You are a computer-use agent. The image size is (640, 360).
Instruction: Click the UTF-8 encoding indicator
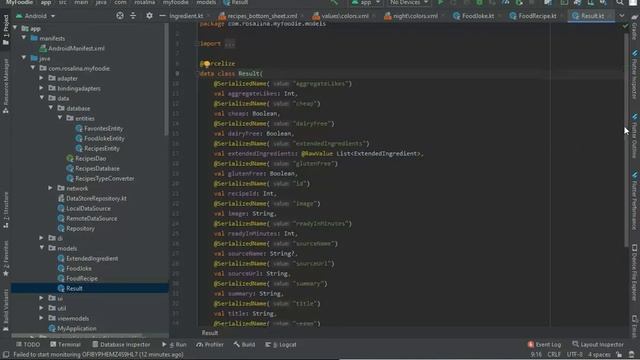tap(575, 354)
